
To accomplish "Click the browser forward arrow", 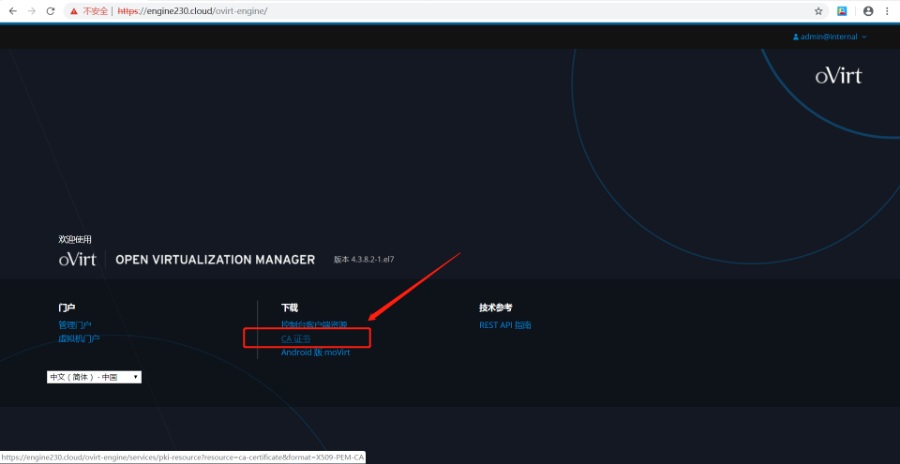I will [x=32, y=11].
